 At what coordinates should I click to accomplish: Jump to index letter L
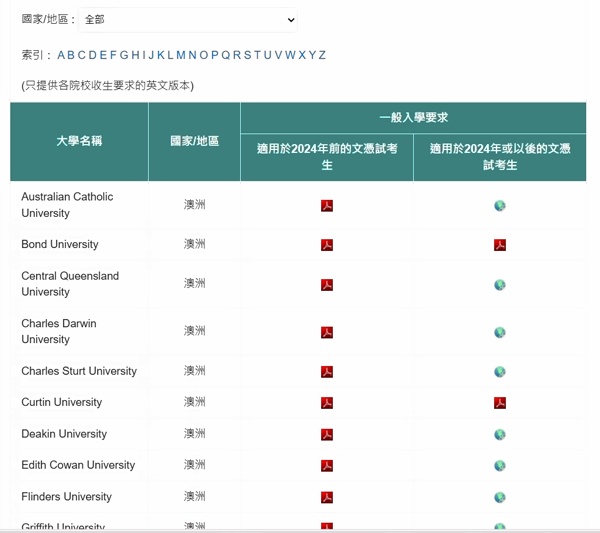(x=170, y=55)
